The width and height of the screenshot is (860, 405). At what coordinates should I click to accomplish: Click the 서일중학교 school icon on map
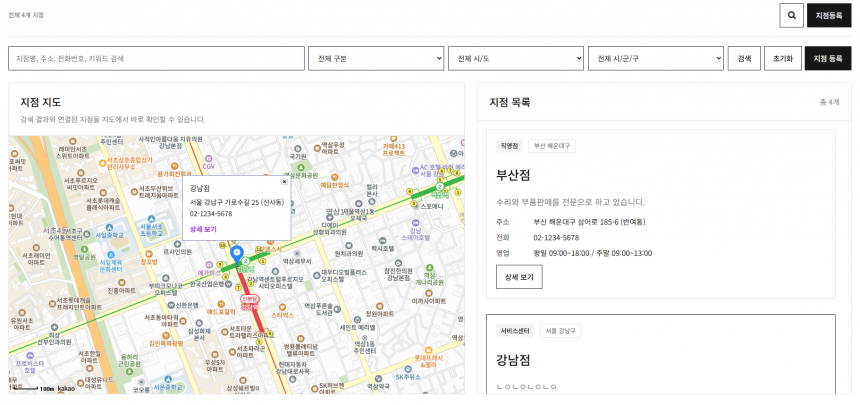tap(108, 227)
